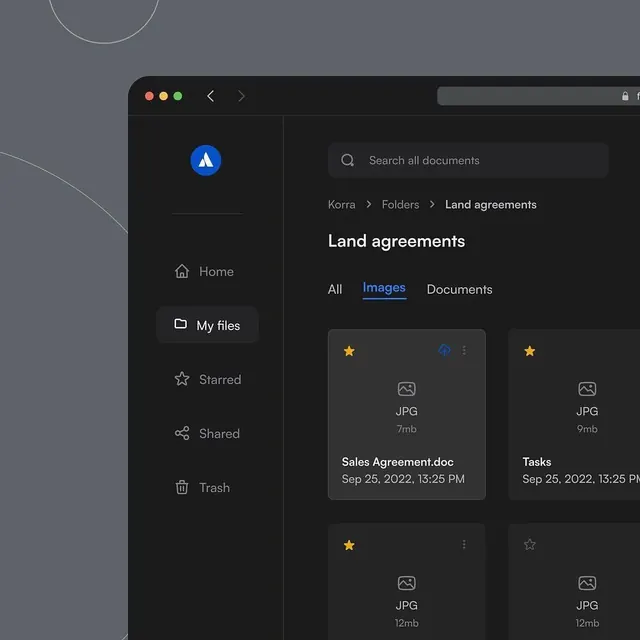
Task: Select the Images tab
Action: coord(384,289)
